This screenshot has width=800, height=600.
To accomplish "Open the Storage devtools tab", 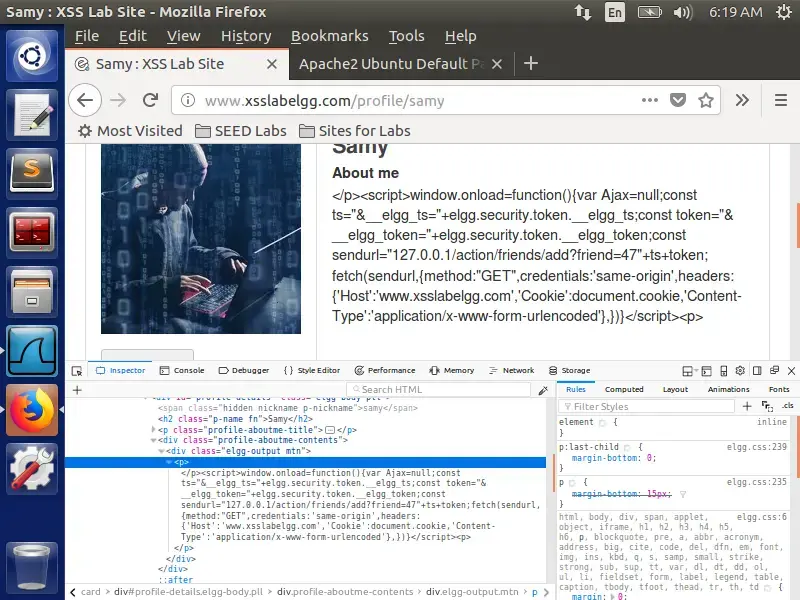I will (x=569, y=370).
